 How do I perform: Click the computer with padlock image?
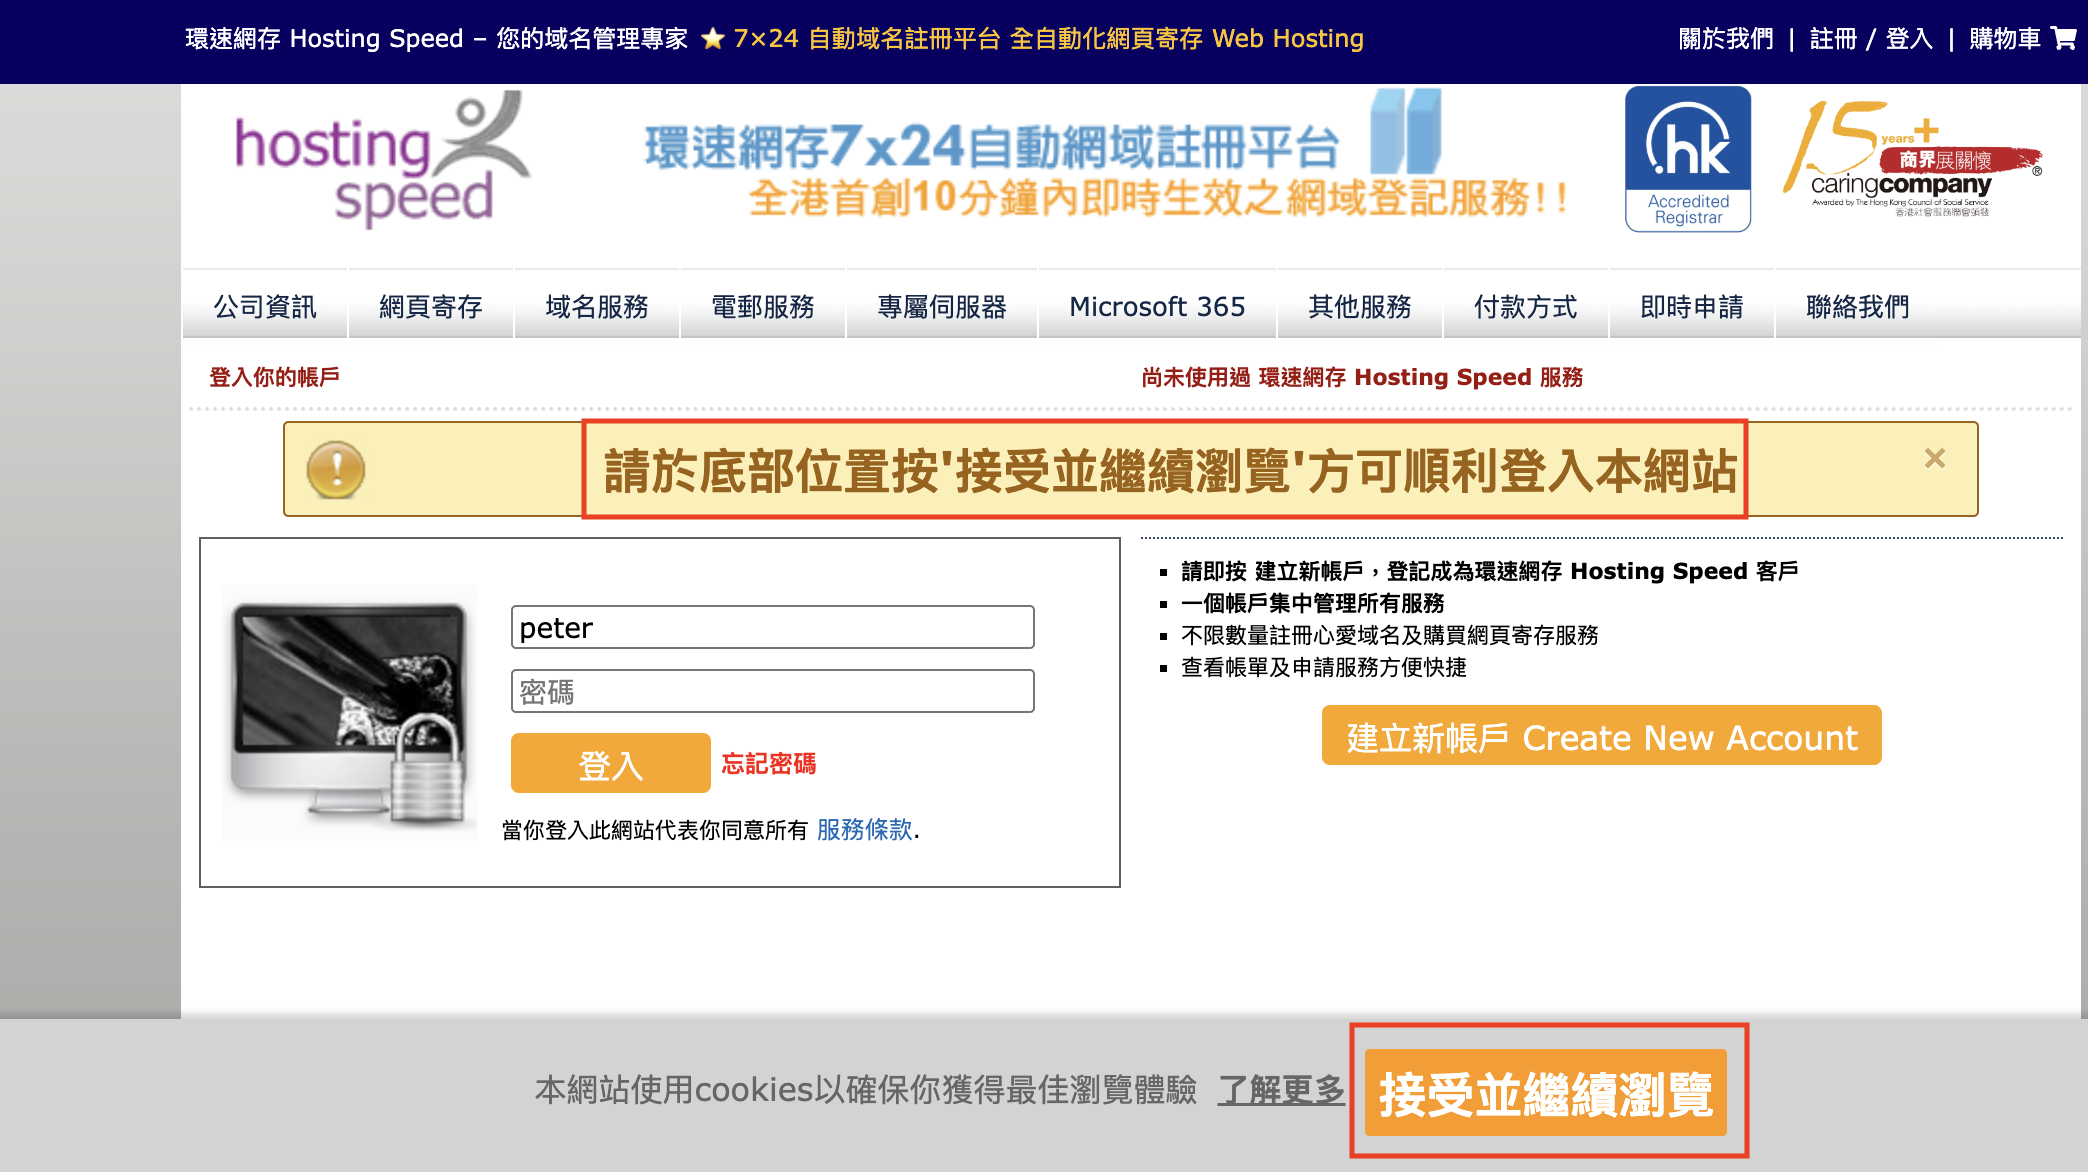[349, 712]
